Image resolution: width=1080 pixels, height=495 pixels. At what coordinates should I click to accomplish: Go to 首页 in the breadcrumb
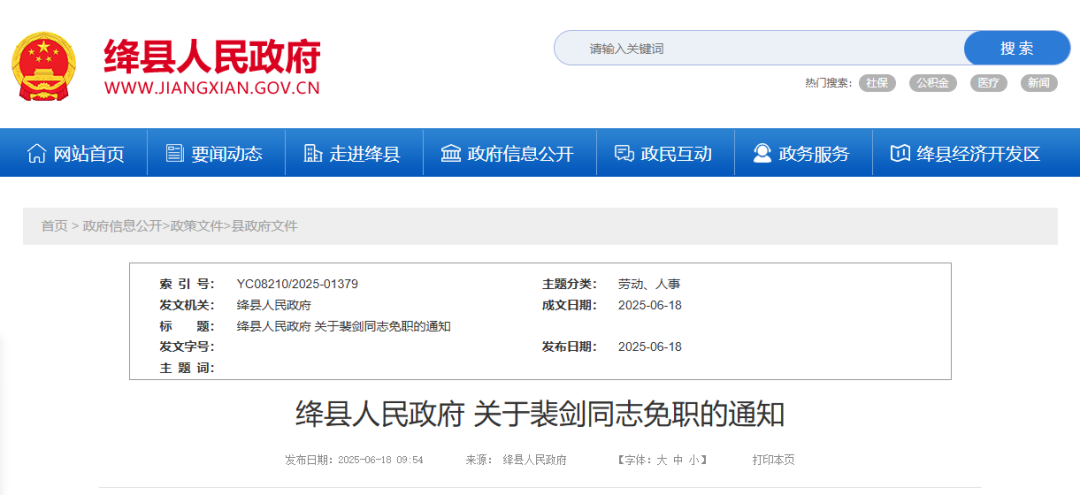[54, 226]
